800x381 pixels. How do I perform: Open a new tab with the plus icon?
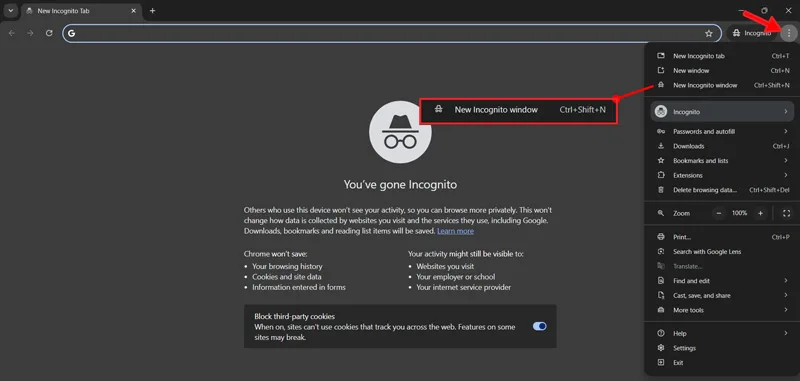click(x=152, y=11)
